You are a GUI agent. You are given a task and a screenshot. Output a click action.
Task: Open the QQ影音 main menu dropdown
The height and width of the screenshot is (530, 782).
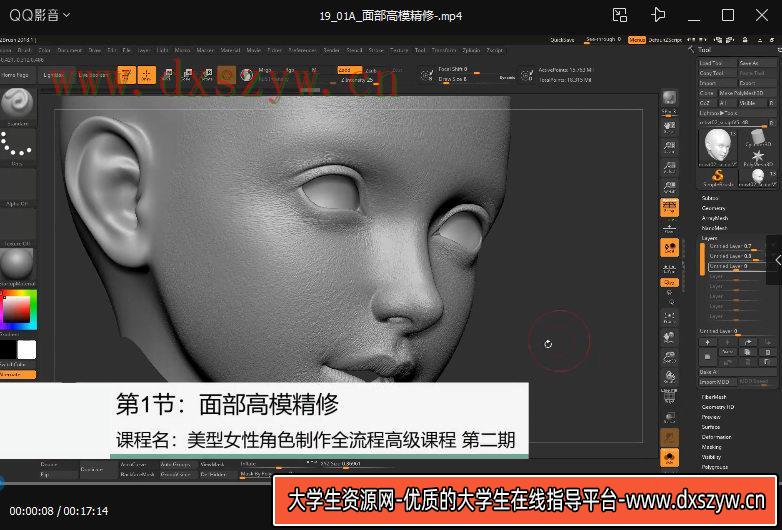pyautogui.click(x=39, y=15)
